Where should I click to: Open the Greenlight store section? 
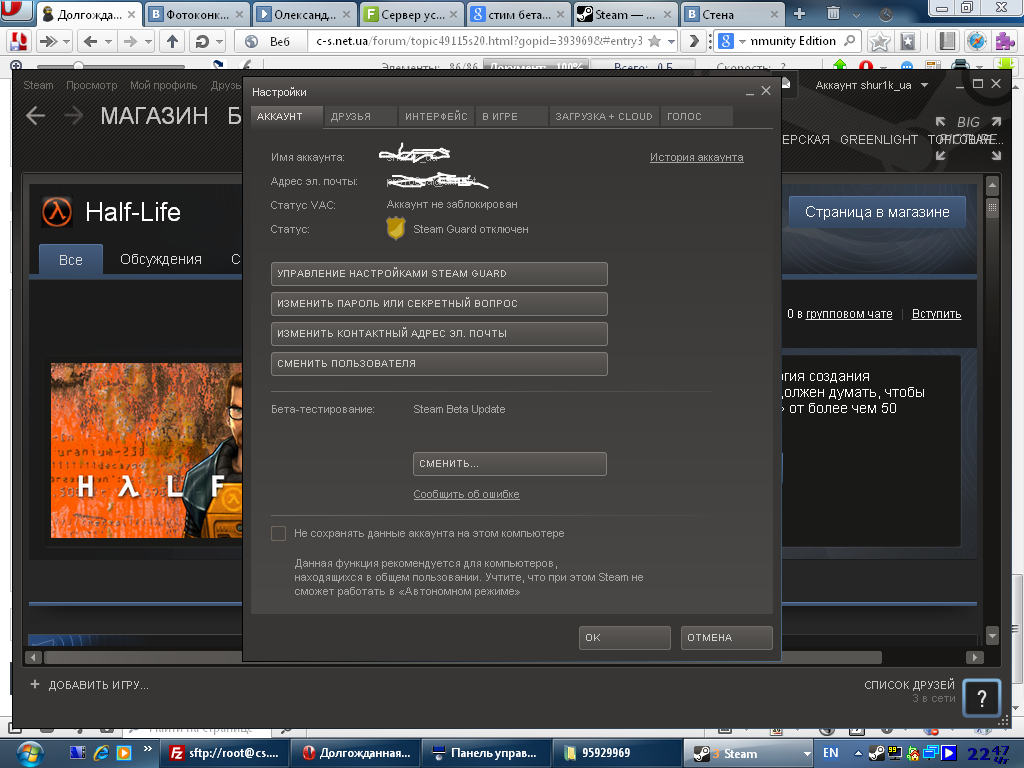coord(878,140)
